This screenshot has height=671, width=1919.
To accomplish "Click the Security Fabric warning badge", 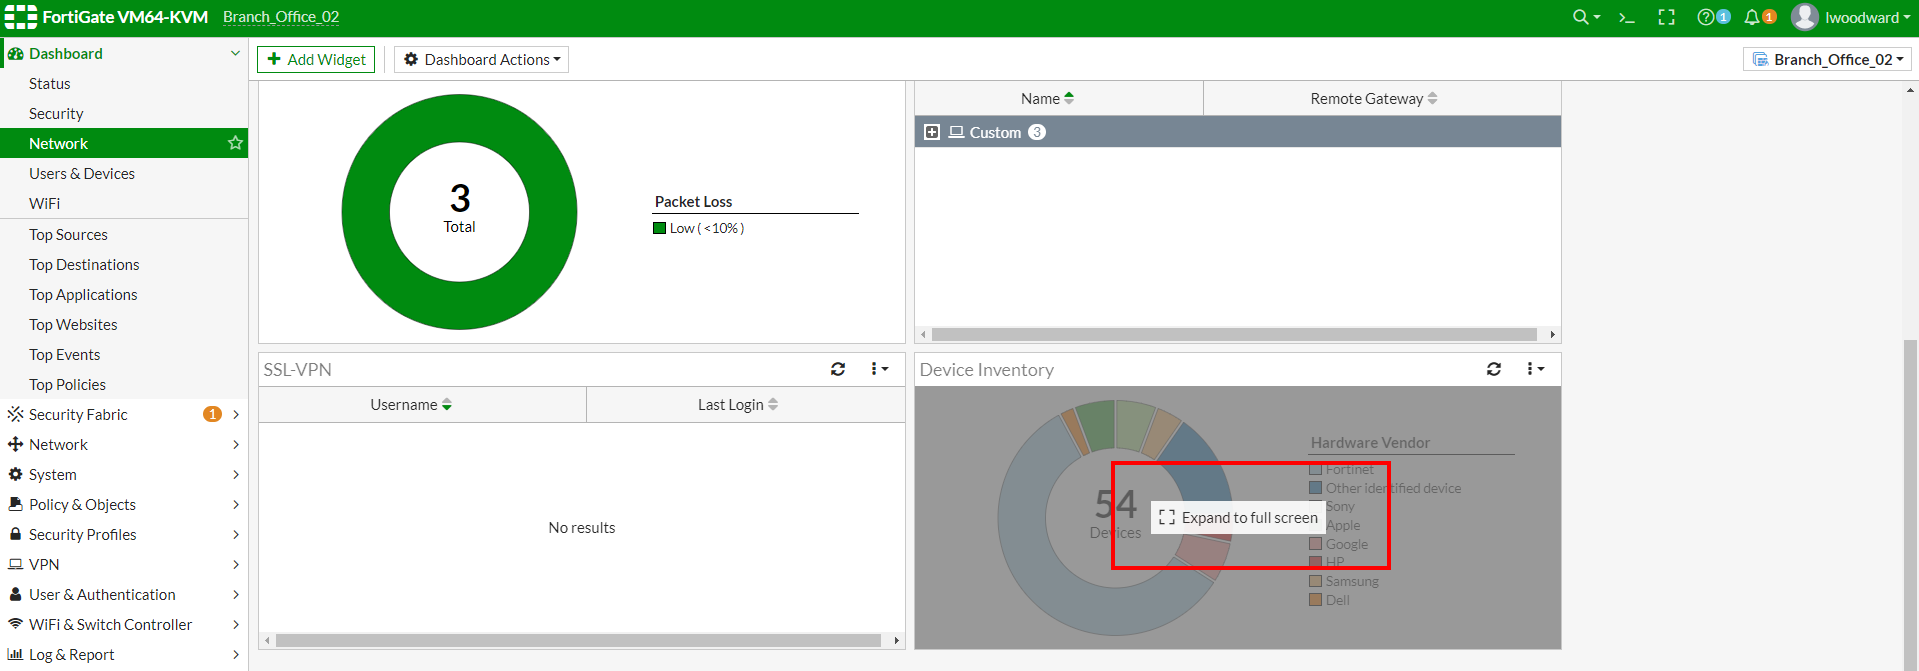I will 212,414.
